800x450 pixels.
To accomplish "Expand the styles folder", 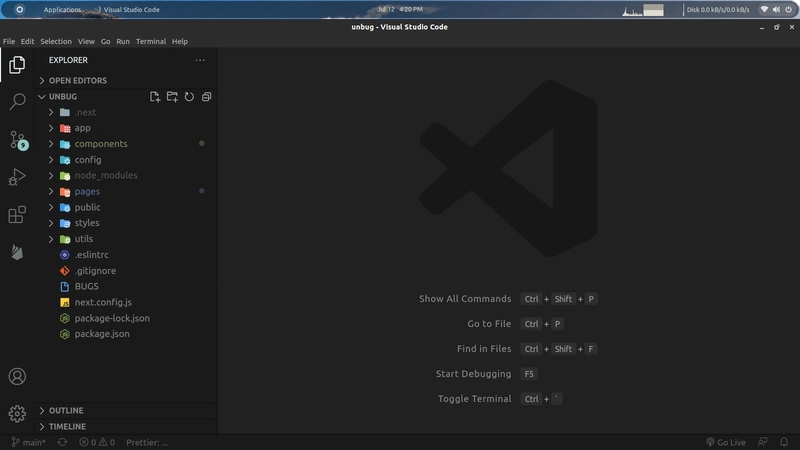I will pos(126,223).
